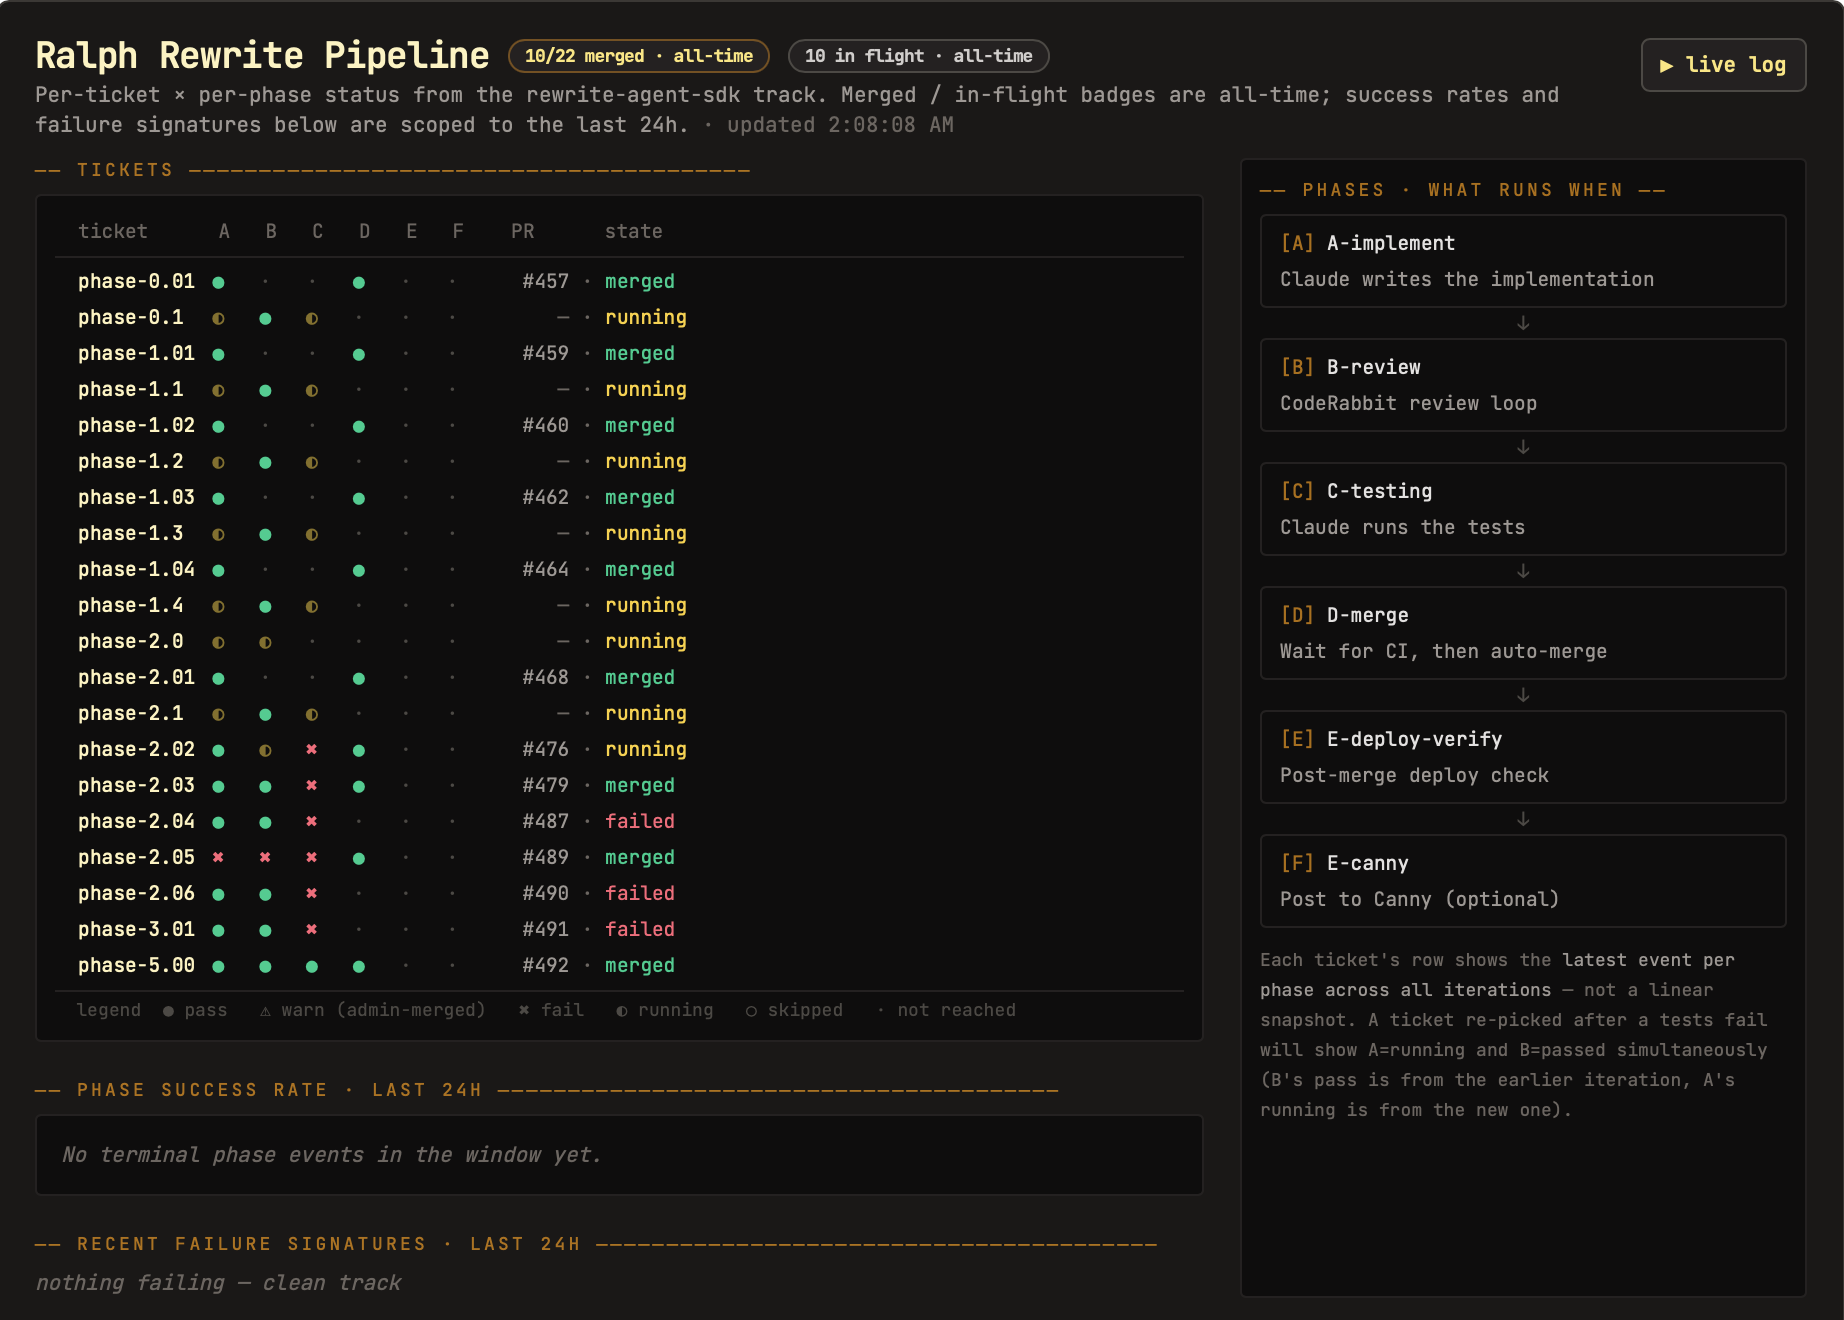This screenshot has width=1844, height=1320.
Task: Click PR #491 in the phase-3.01 row
Action: pos(545,930)
